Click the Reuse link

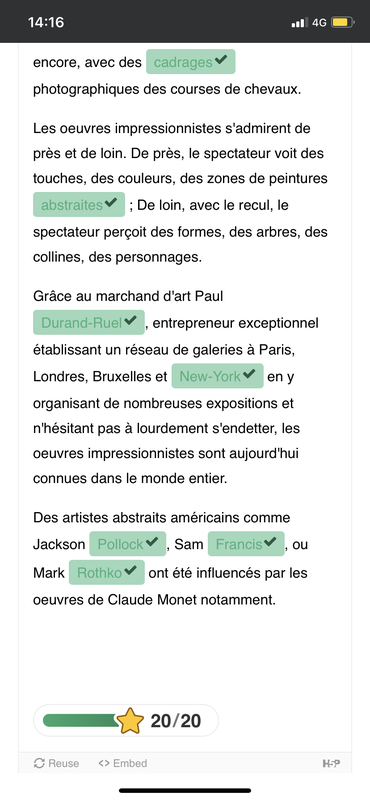(x=56, y=763)
